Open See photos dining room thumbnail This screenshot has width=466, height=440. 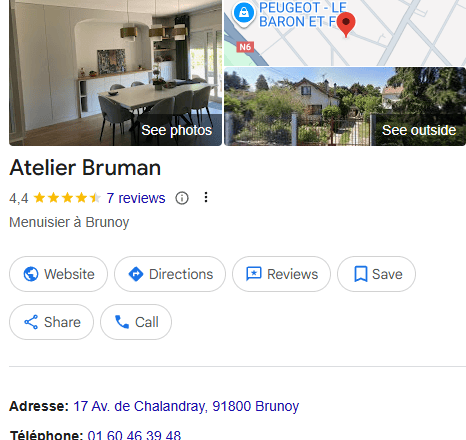(x=115, y=73)
